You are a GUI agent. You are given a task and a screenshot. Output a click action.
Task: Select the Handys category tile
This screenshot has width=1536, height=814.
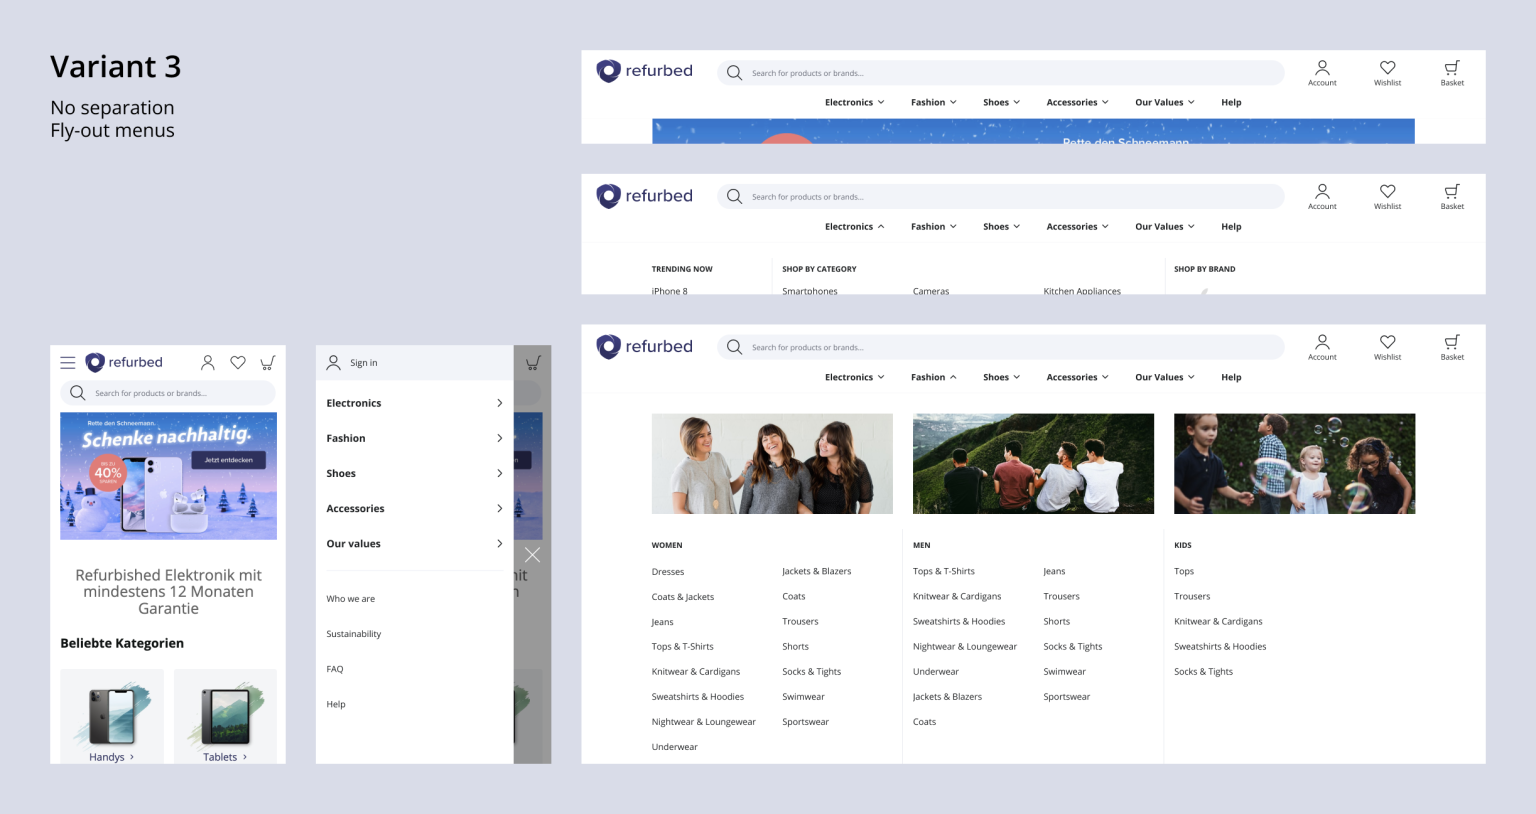[112, 717]
